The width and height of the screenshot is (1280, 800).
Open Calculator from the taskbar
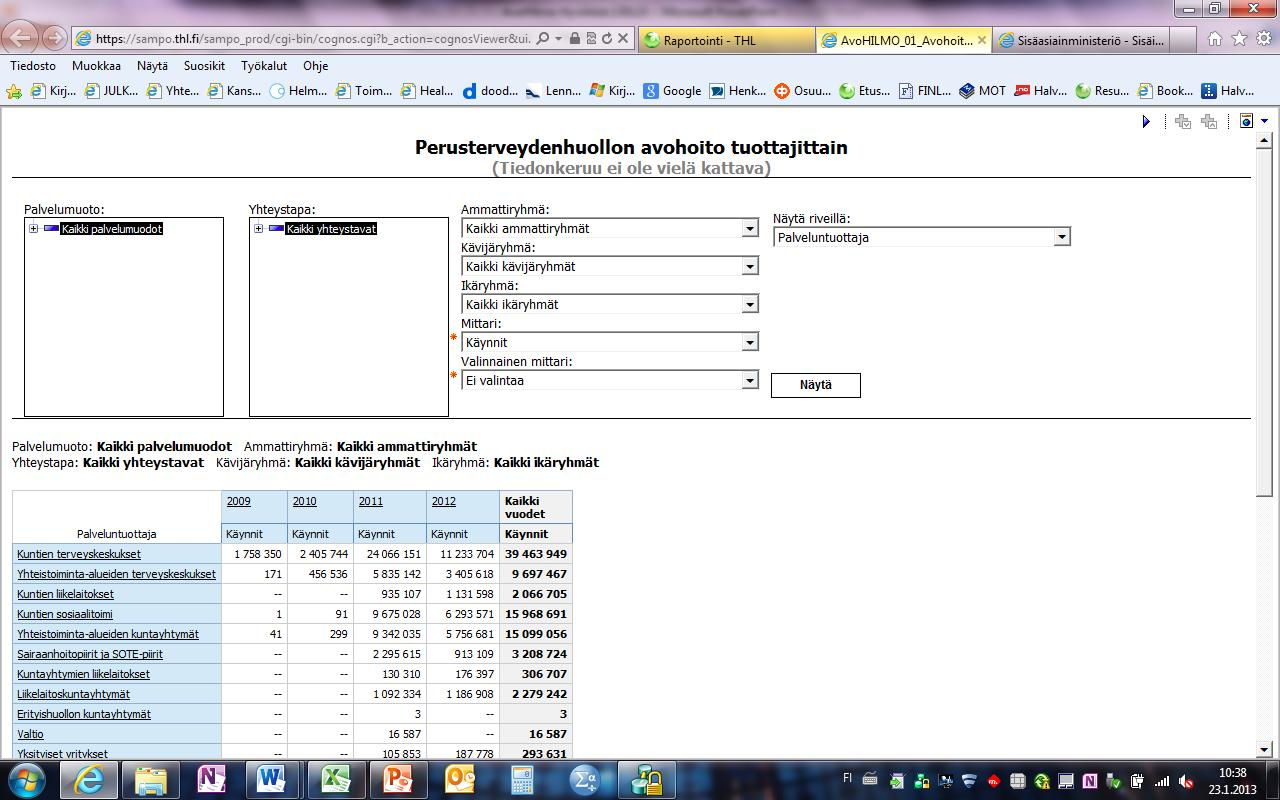click(x=521, y=779)
